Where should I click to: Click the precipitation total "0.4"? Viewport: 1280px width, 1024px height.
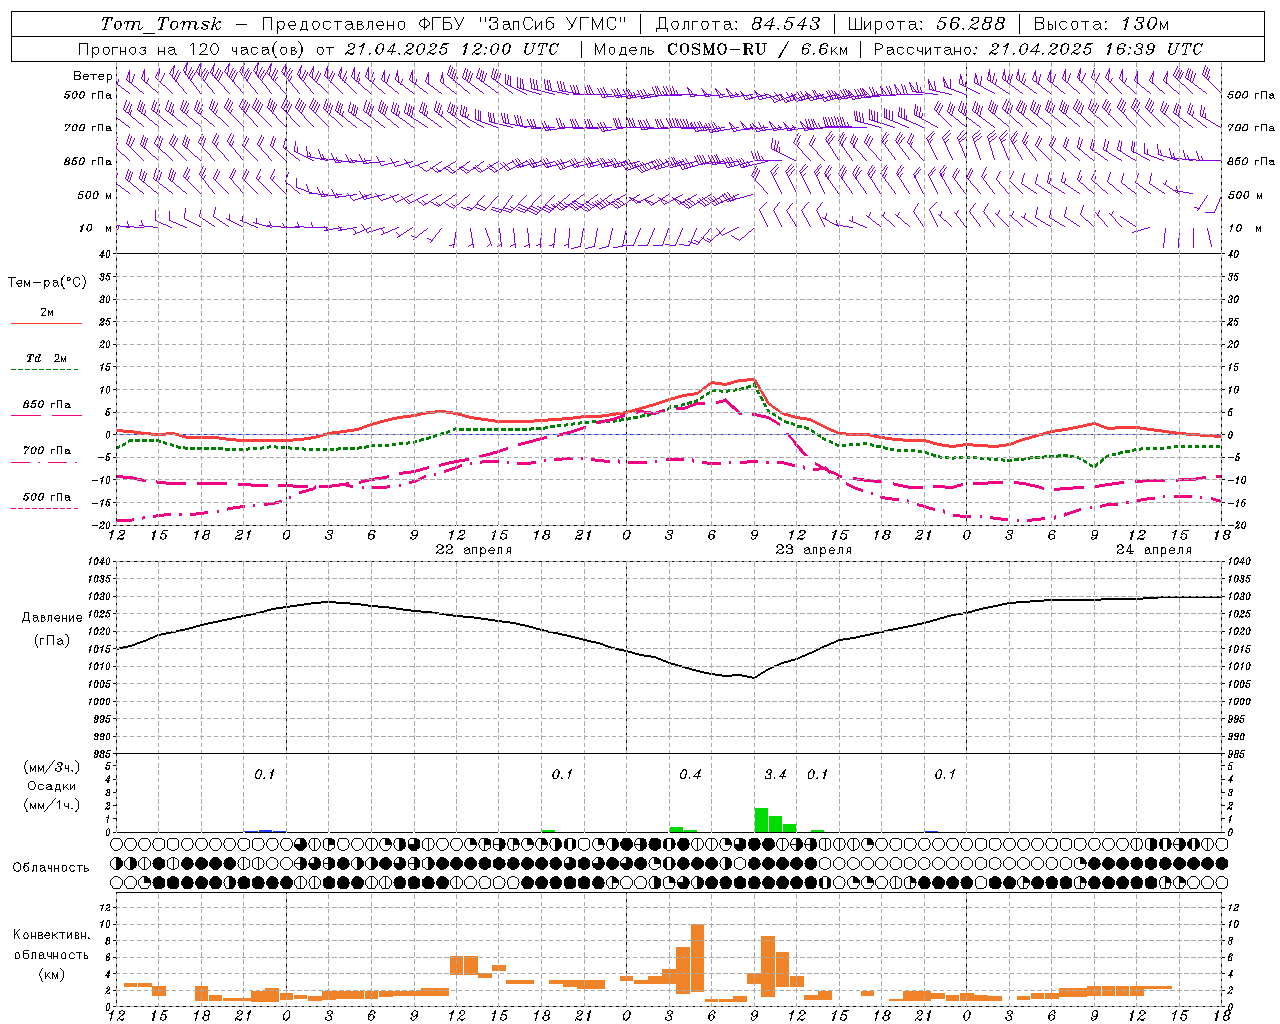click(x=690, y=774)
